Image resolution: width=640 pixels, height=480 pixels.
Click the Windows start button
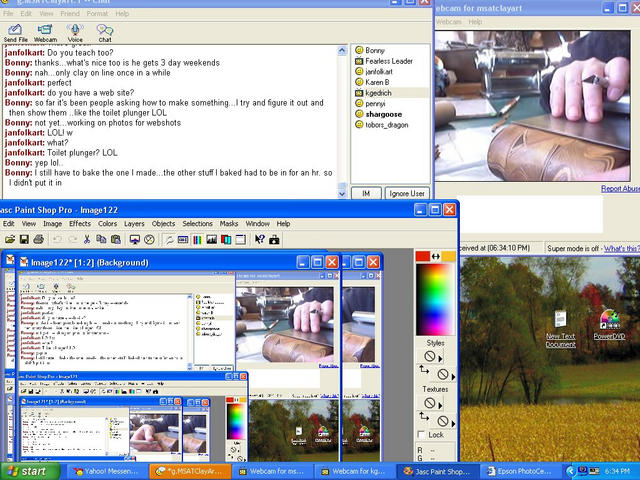[30, 471]
